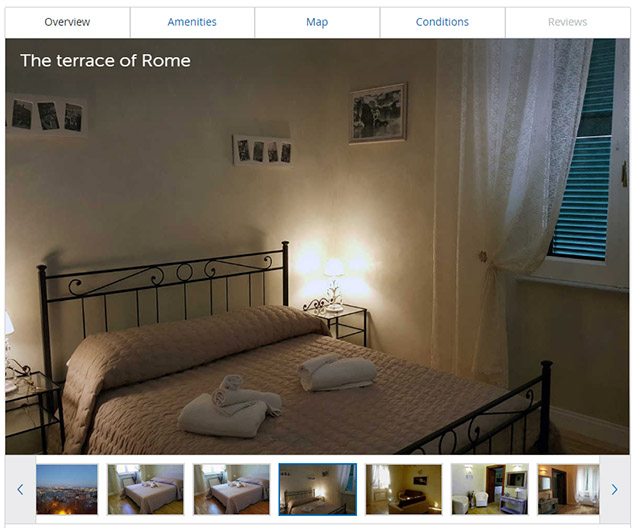
Task: Open the Overview tab
Action: pyautogui.click(x=67, y=22)
